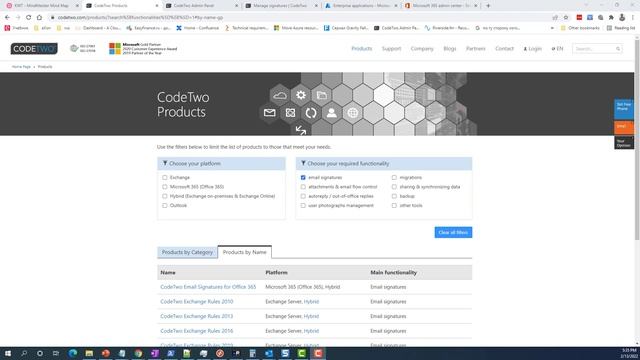Open the Support navigation menu
Screen dimensions: 640x360
[x=391, y=49]
